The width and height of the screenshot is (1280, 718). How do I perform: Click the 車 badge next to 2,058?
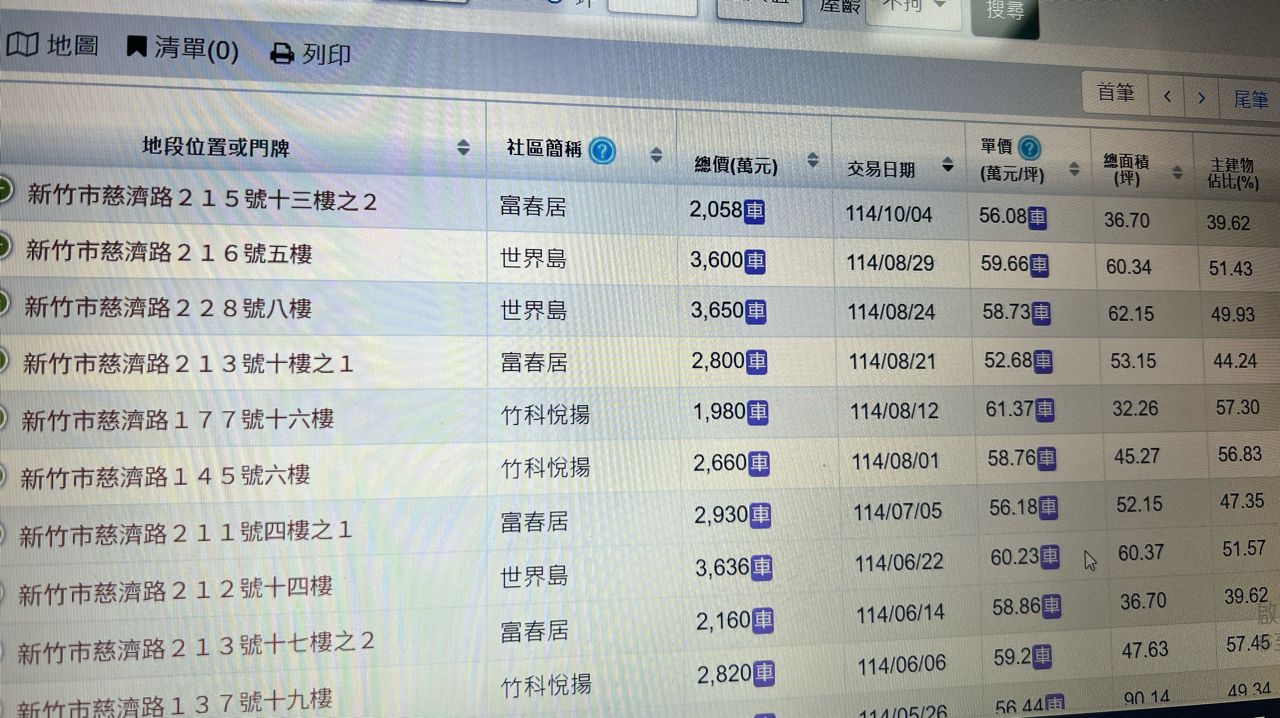[754, 210]
